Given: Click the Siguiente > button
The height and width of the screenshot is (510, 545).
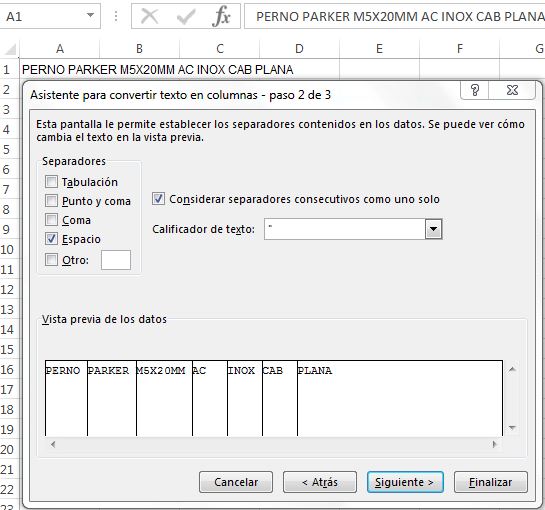Looking at the screenshot, I should (405, 482).
